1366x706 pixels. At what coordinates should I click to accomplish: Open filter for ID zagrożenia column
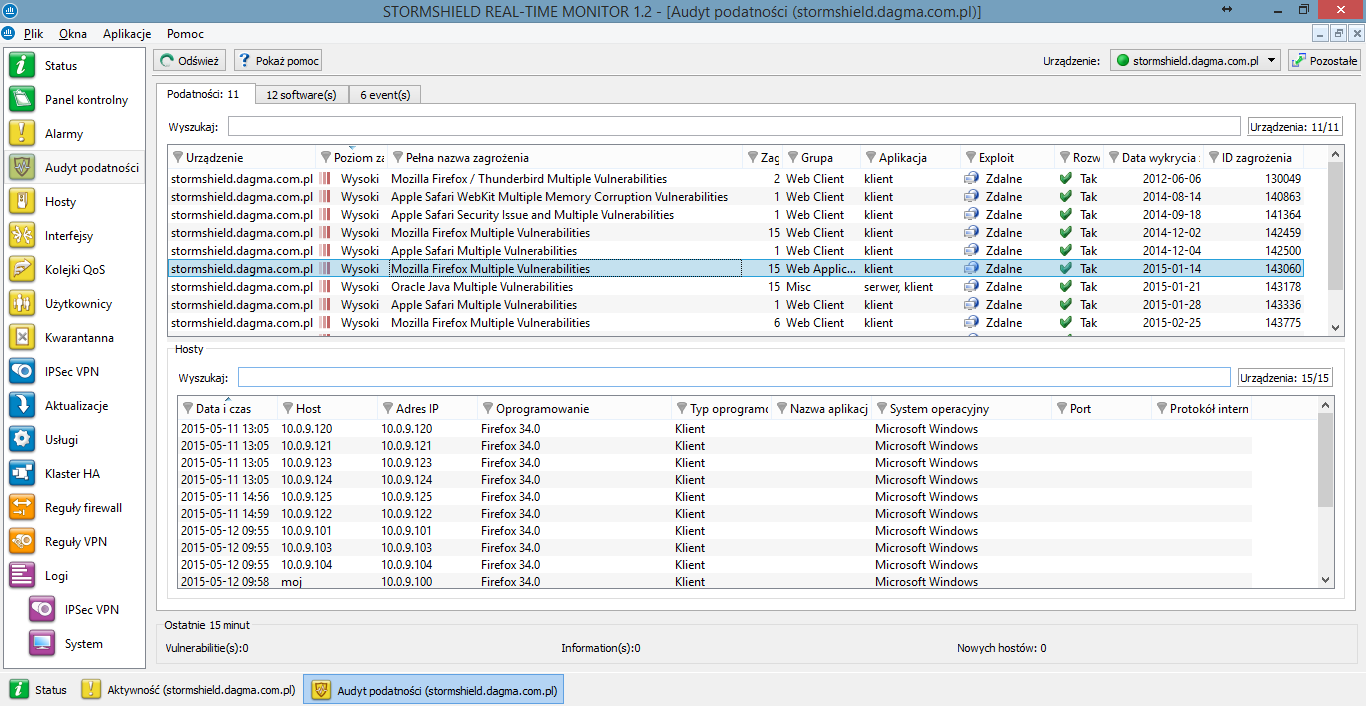tap(1214, 158)
